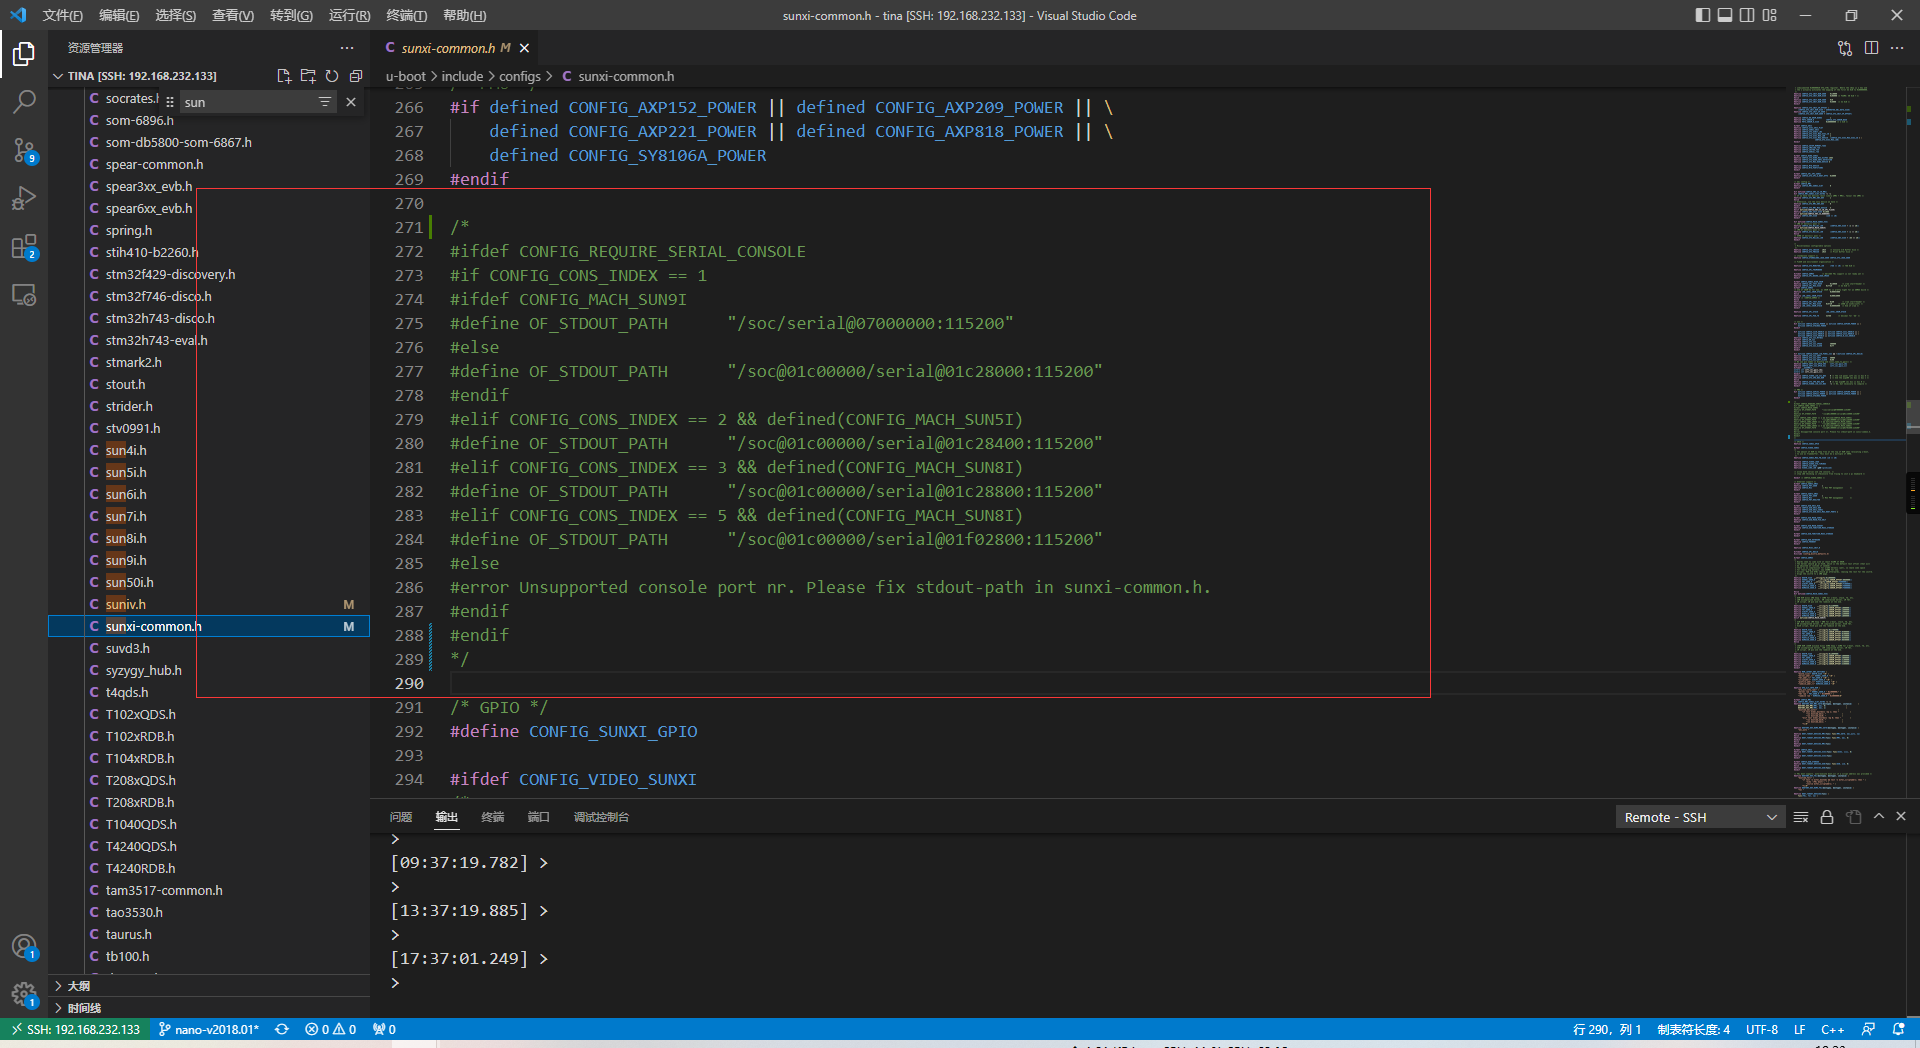Viewport: 1920px width, 1048px height.
Task: Close the sunxi-common.h editor tab
Action: pos(524,48)
